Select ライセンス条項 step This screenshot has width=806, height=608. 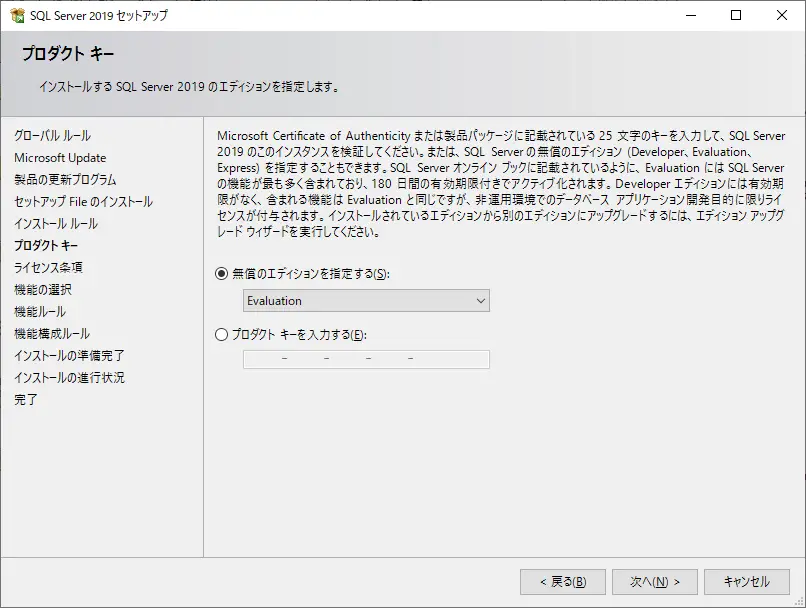(48, 268)
